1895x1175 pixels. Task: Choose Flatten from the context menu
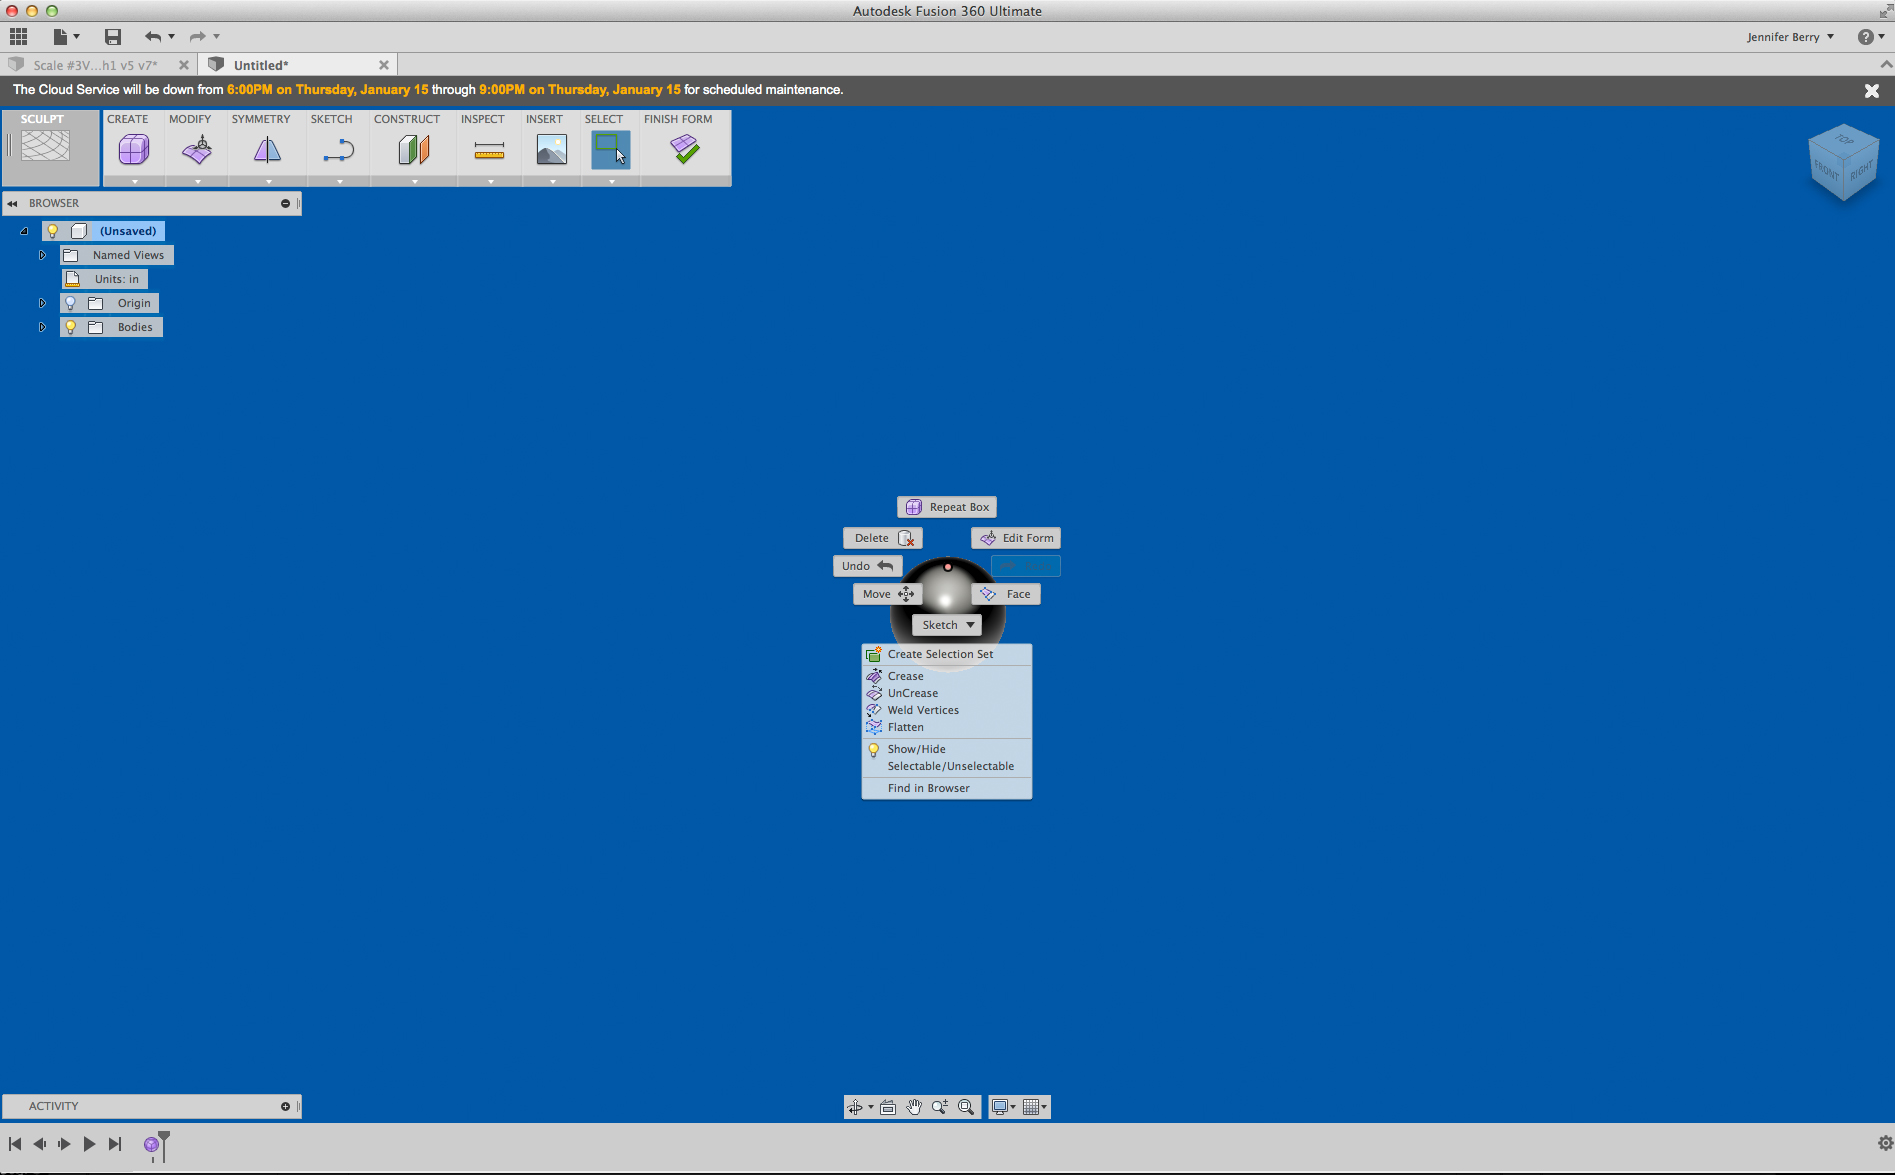click(947, 727)
